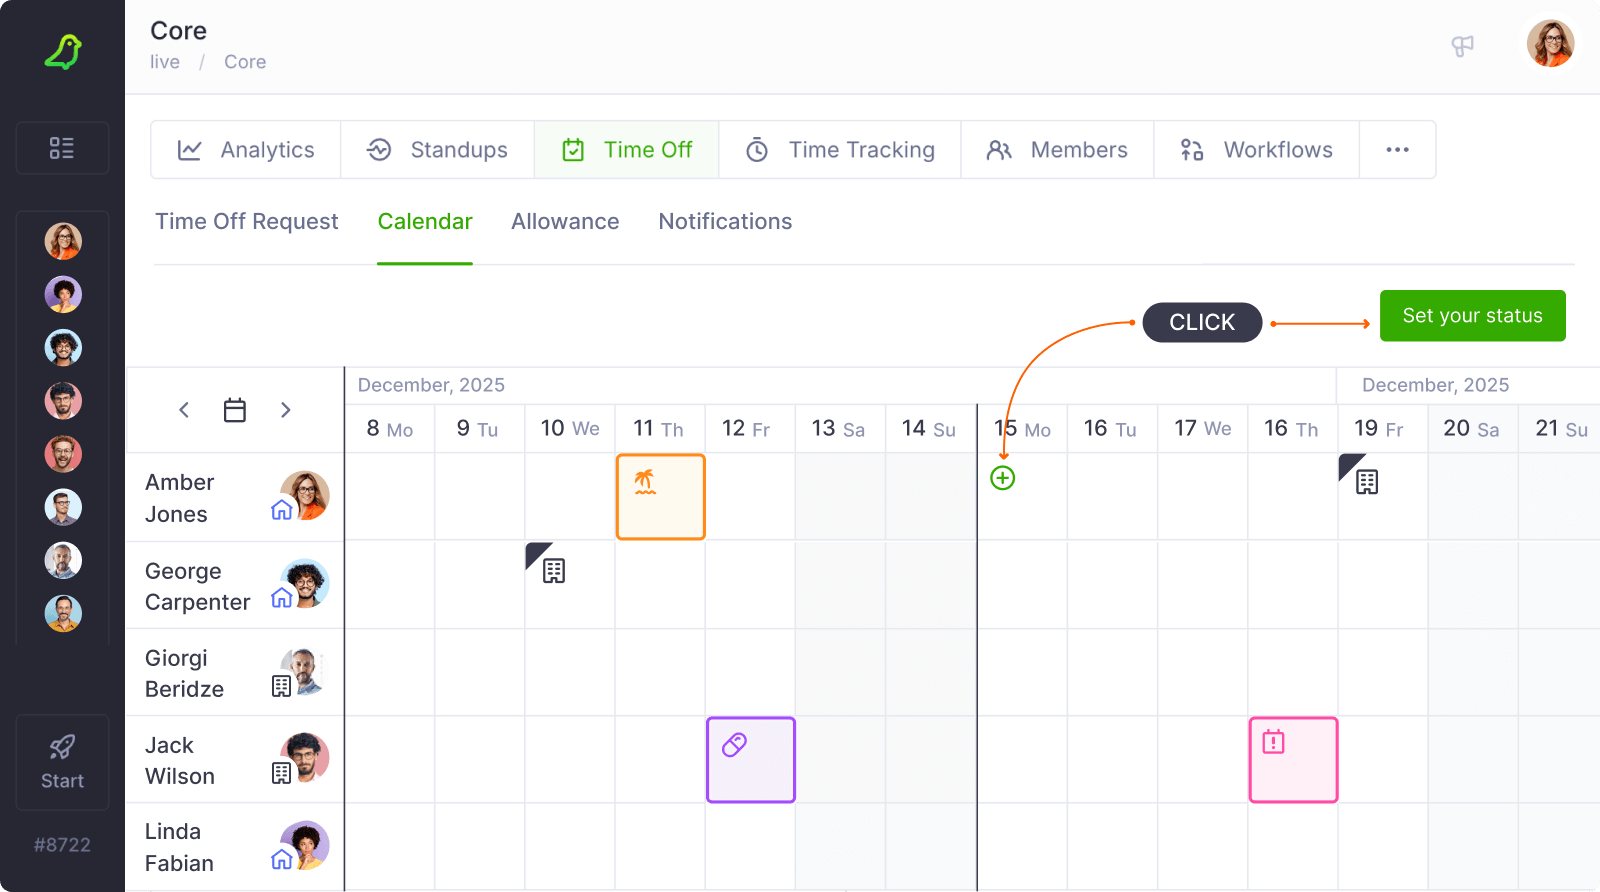Click the live breadcrumb link
Image resolution: width=1600 pixels, height=892 pixels.
tap(165, 62)
